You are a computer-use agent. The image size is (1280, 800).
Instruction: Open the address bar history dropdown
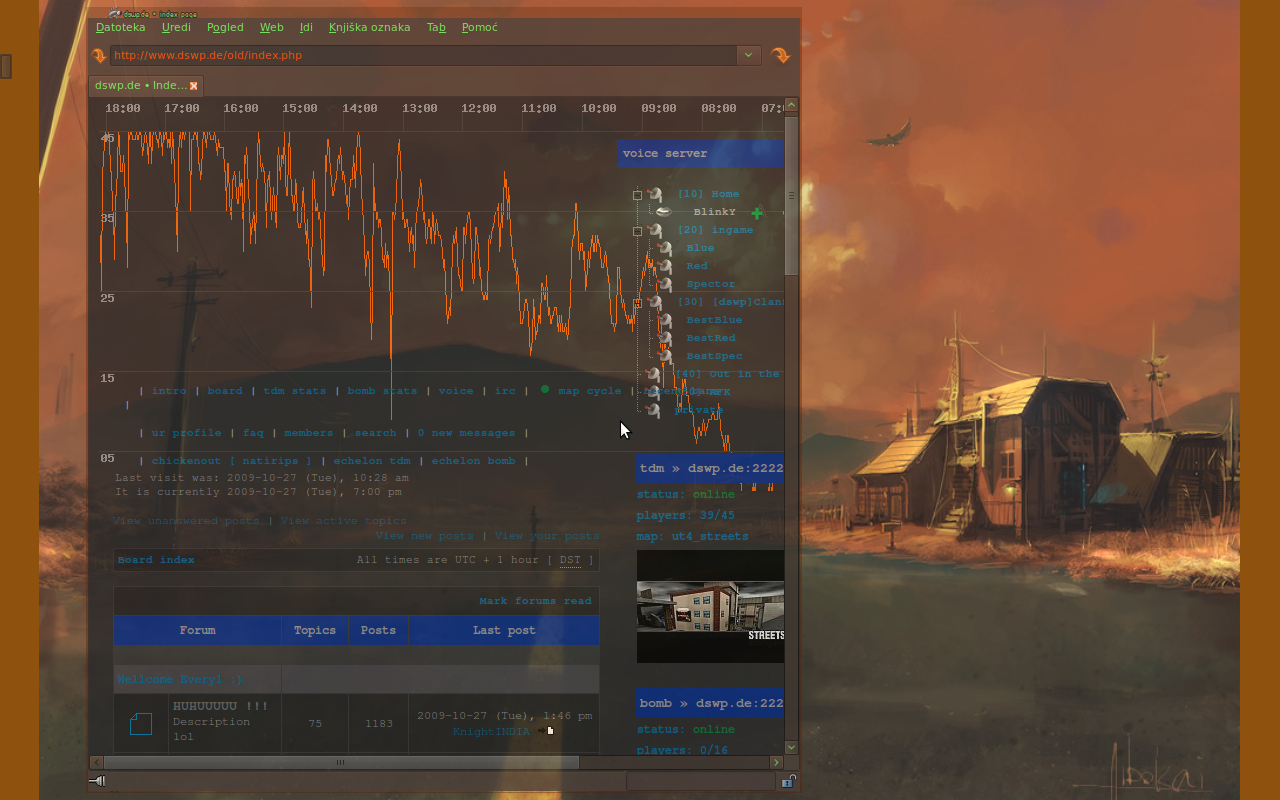[748, 56]
